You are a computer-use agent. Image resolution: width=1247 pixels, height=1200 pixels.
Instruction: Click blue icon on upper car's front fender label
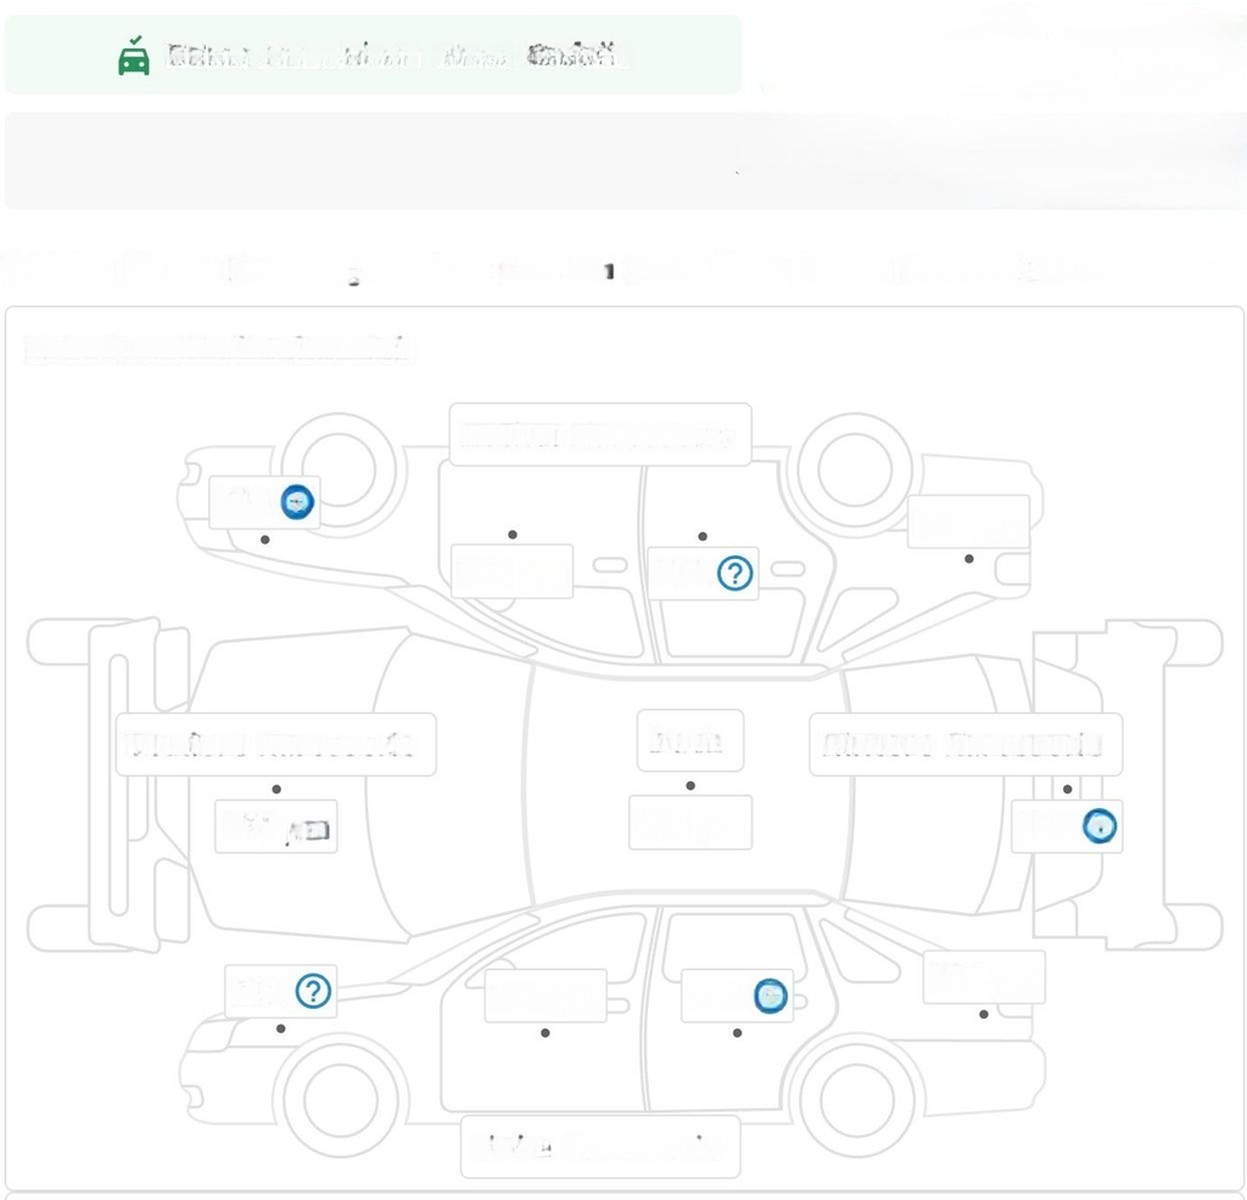coord(297,502)
